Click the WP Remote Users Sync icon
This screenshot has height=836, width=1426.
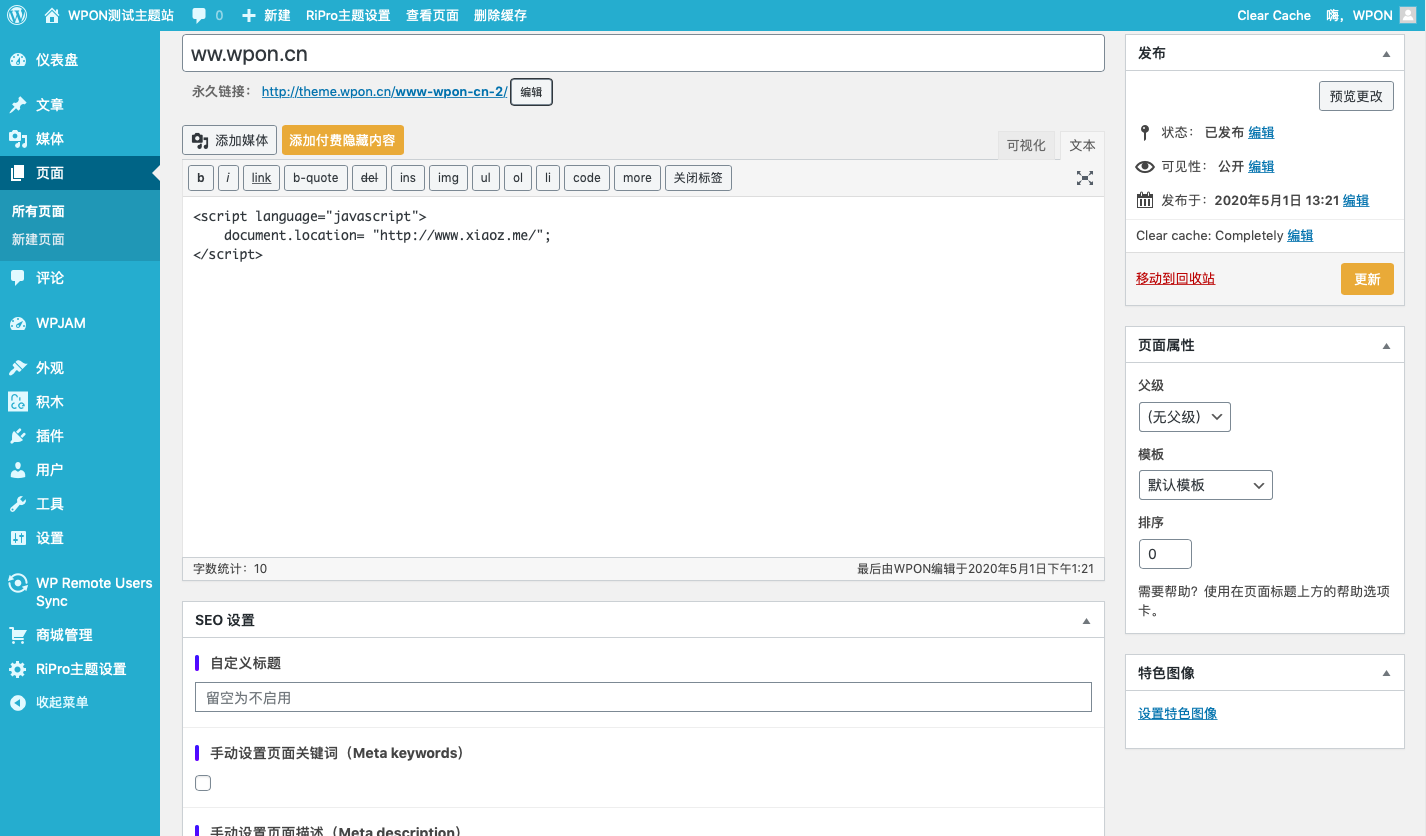click(18, 583)
